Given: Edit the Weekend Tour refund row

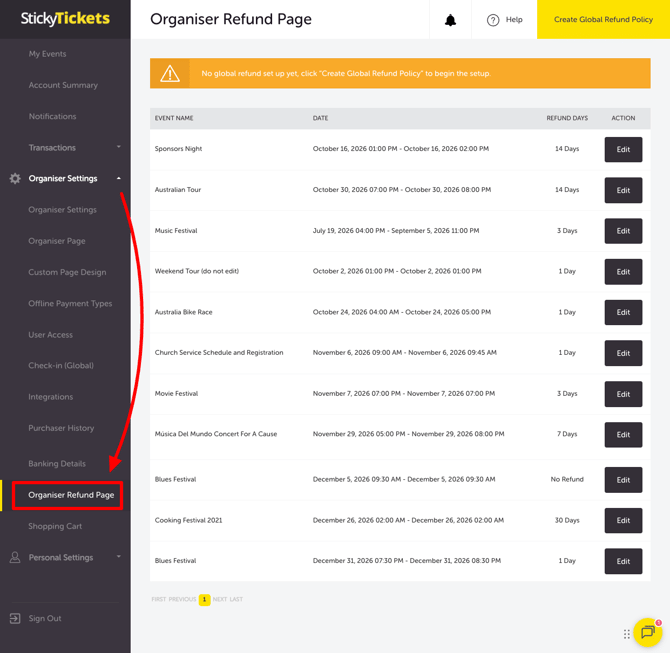Looking at the screenshot, I should 623,272.
